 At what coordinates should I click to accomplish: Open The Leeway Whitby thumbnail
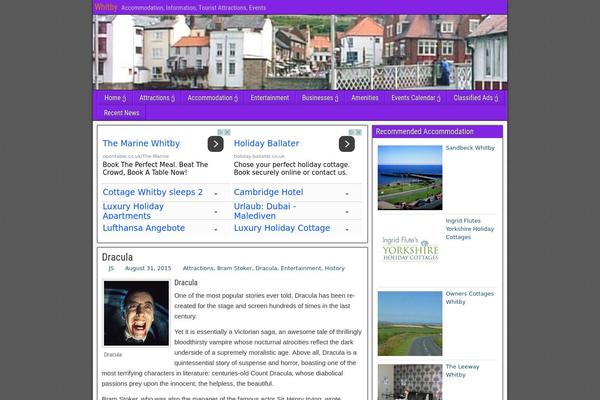(x=410, y=382)
